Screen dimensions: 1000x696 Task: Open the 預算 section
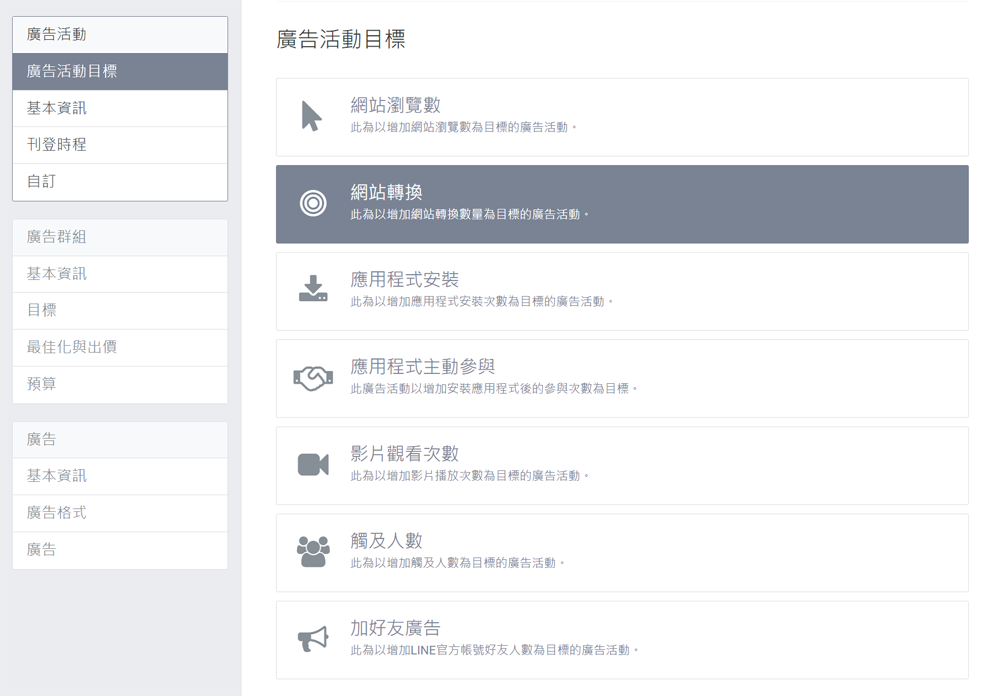[x=120, y=384]
